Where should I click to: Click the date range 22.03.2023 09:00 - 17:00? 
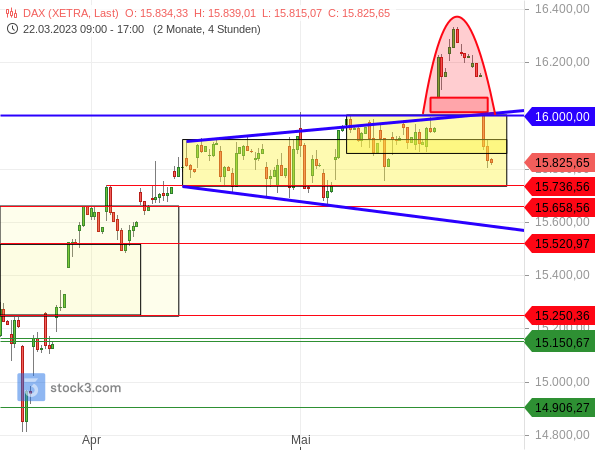click(83, 29)
